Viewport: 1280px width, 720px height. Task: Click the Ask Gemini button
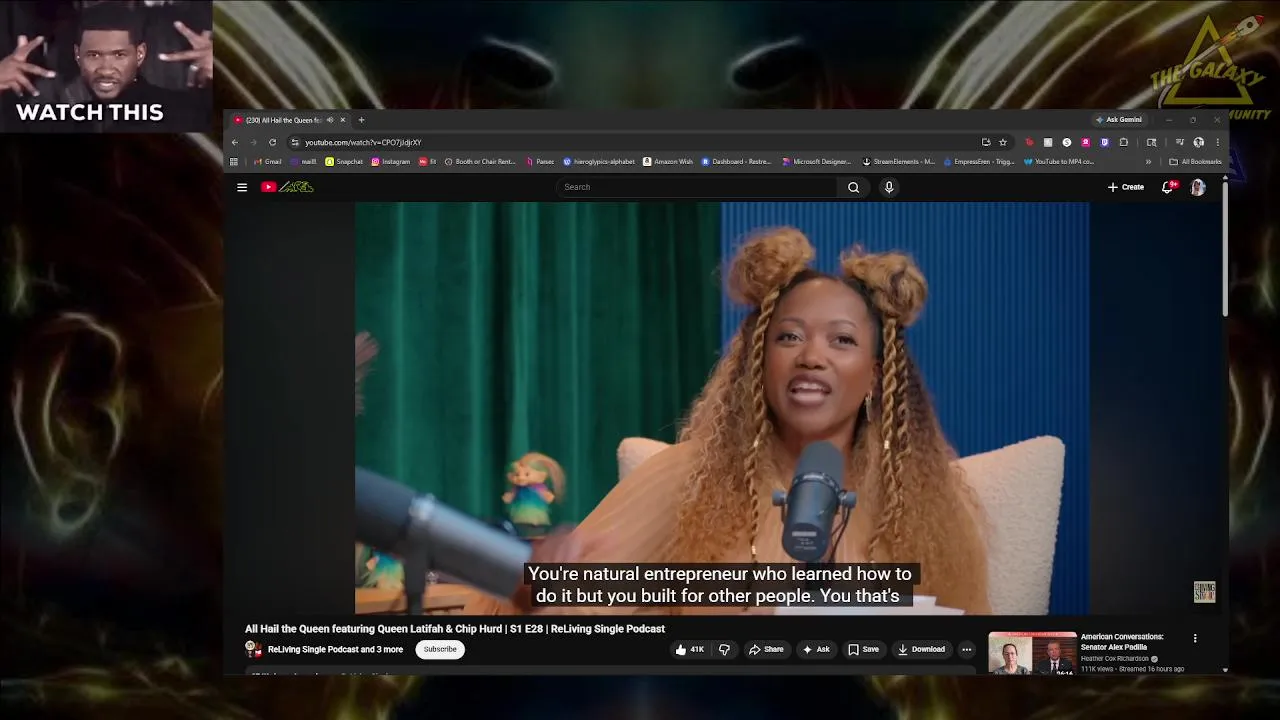1119,120
